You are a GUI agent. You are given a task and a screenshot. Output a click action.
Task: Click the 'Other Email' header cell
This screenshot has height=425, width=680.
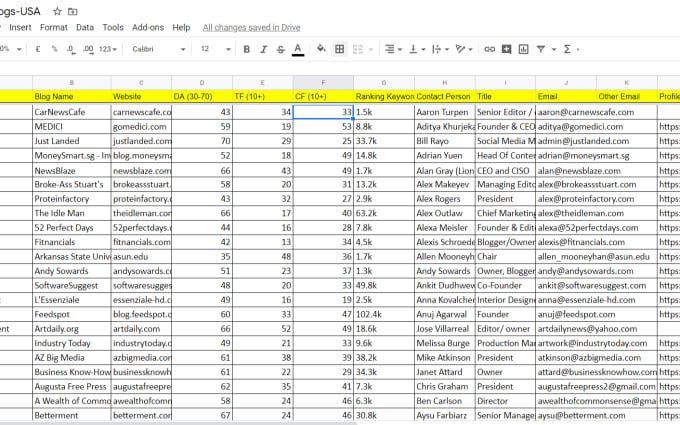click(x=627, y=96)
